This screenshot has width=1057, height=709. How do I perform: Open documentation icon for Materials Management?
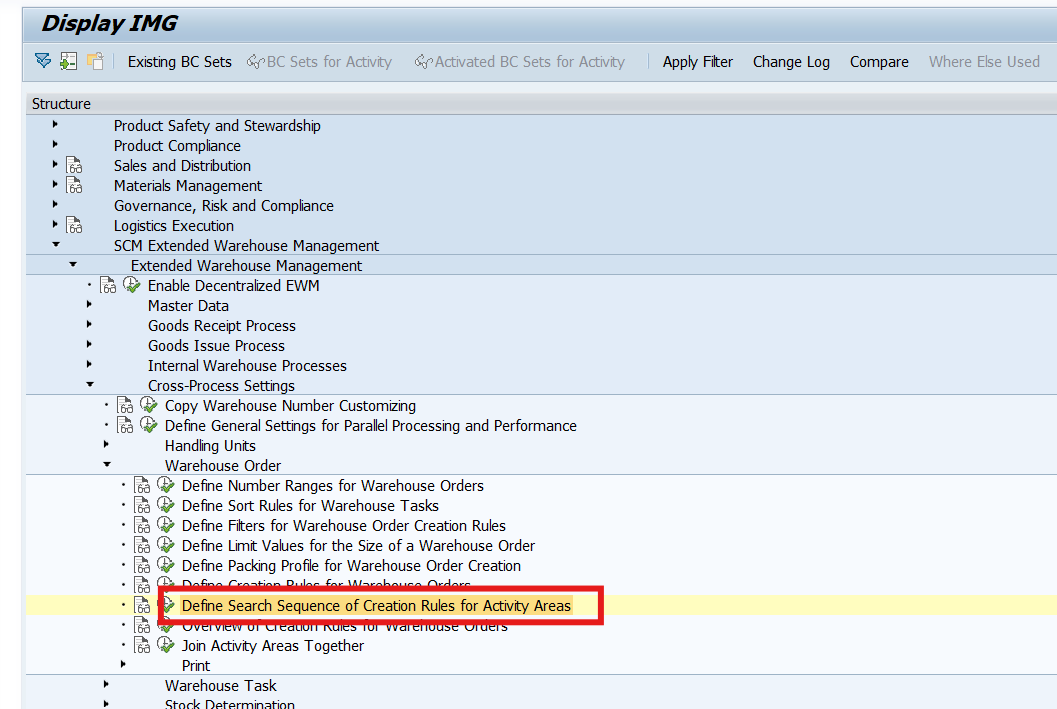point(74,185)
